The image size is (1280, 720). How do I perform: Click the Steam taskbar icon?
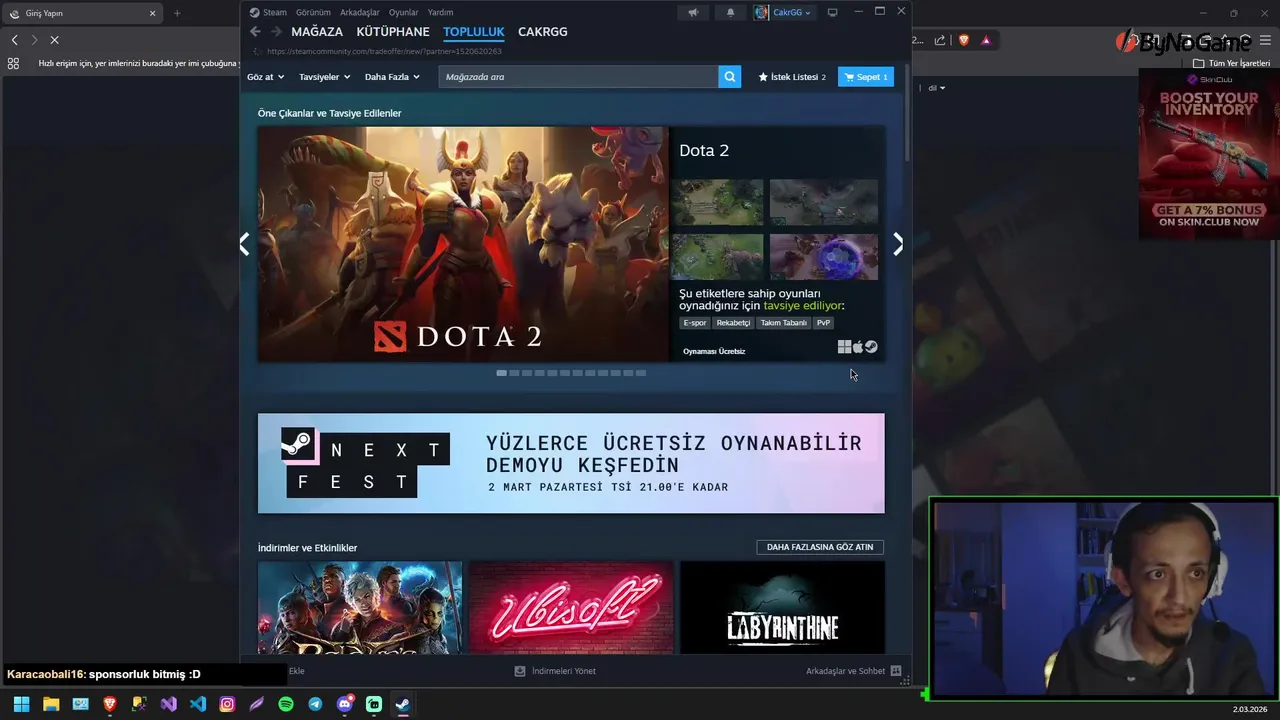pos(402,704)
